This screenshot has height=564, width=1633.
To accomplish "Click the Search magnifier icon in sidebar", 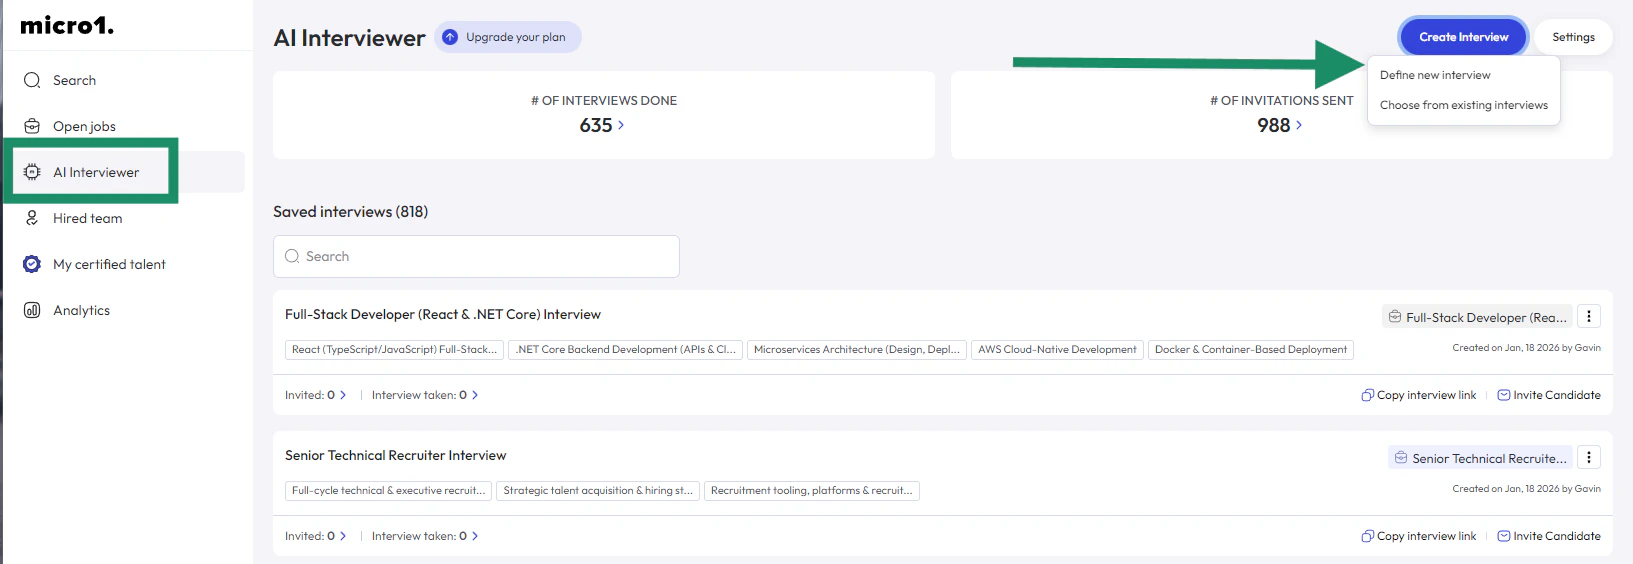I will (32, 80).
